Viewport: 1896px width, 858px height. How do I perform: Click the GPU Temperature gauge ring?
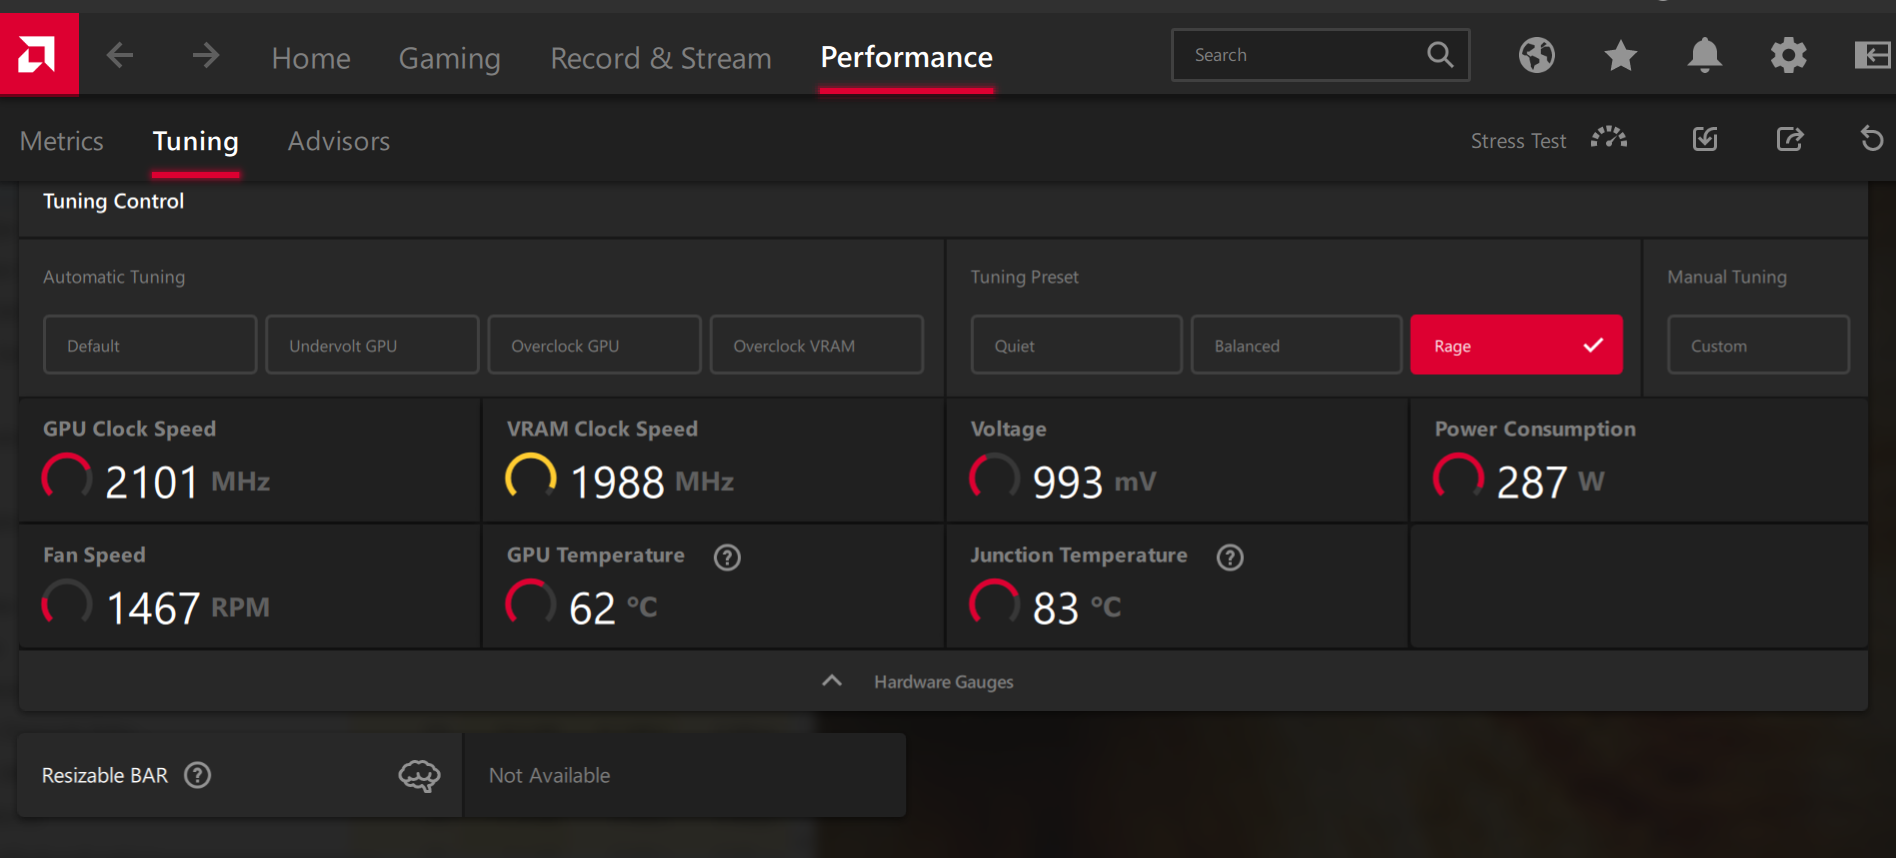pos(531,604)
